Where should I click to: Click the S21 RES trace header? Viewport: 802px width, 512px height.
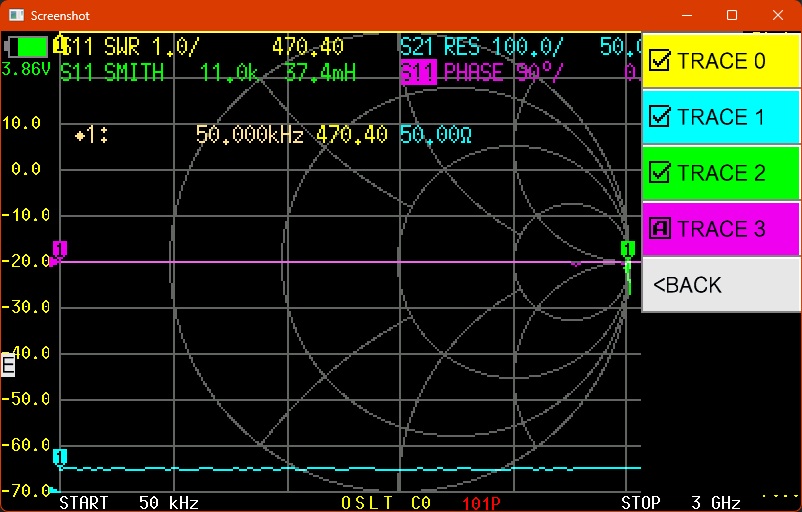coord(480,46)
